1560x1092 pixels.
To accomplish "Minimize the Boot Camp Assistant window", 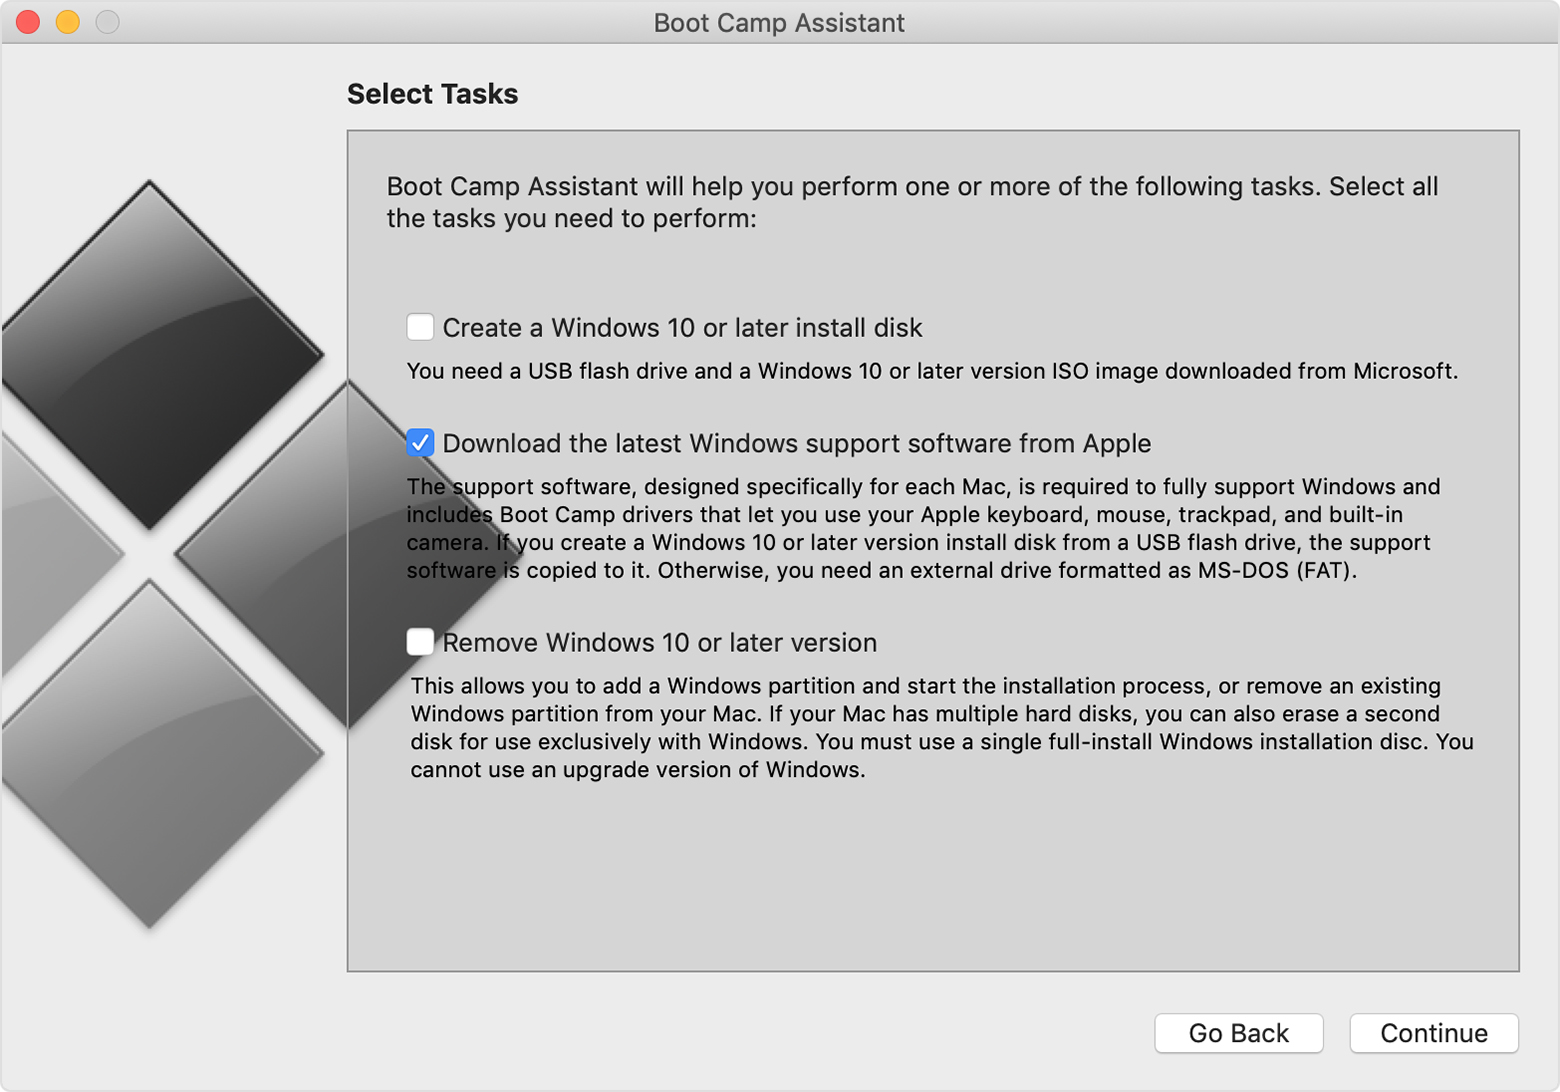I will [68, 22].
